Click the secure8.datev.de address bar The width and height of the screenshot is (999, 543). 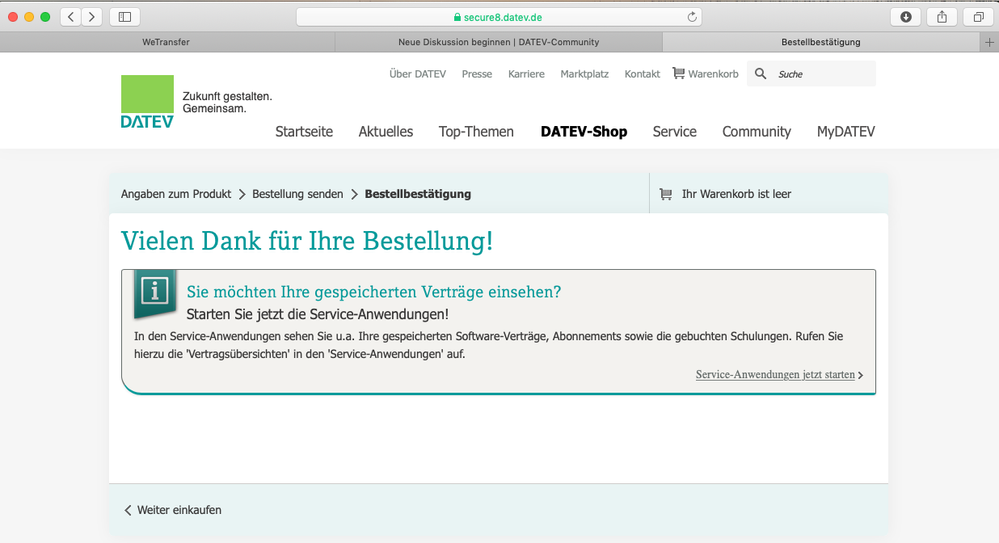[x=498, y=17]
